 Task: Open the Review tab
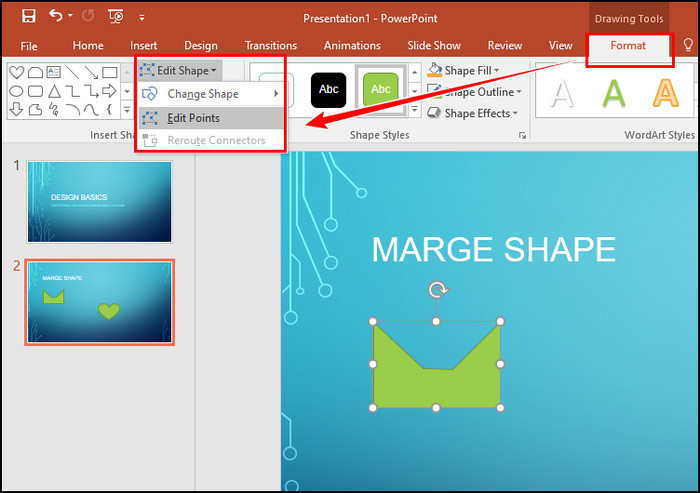[504, 46]
